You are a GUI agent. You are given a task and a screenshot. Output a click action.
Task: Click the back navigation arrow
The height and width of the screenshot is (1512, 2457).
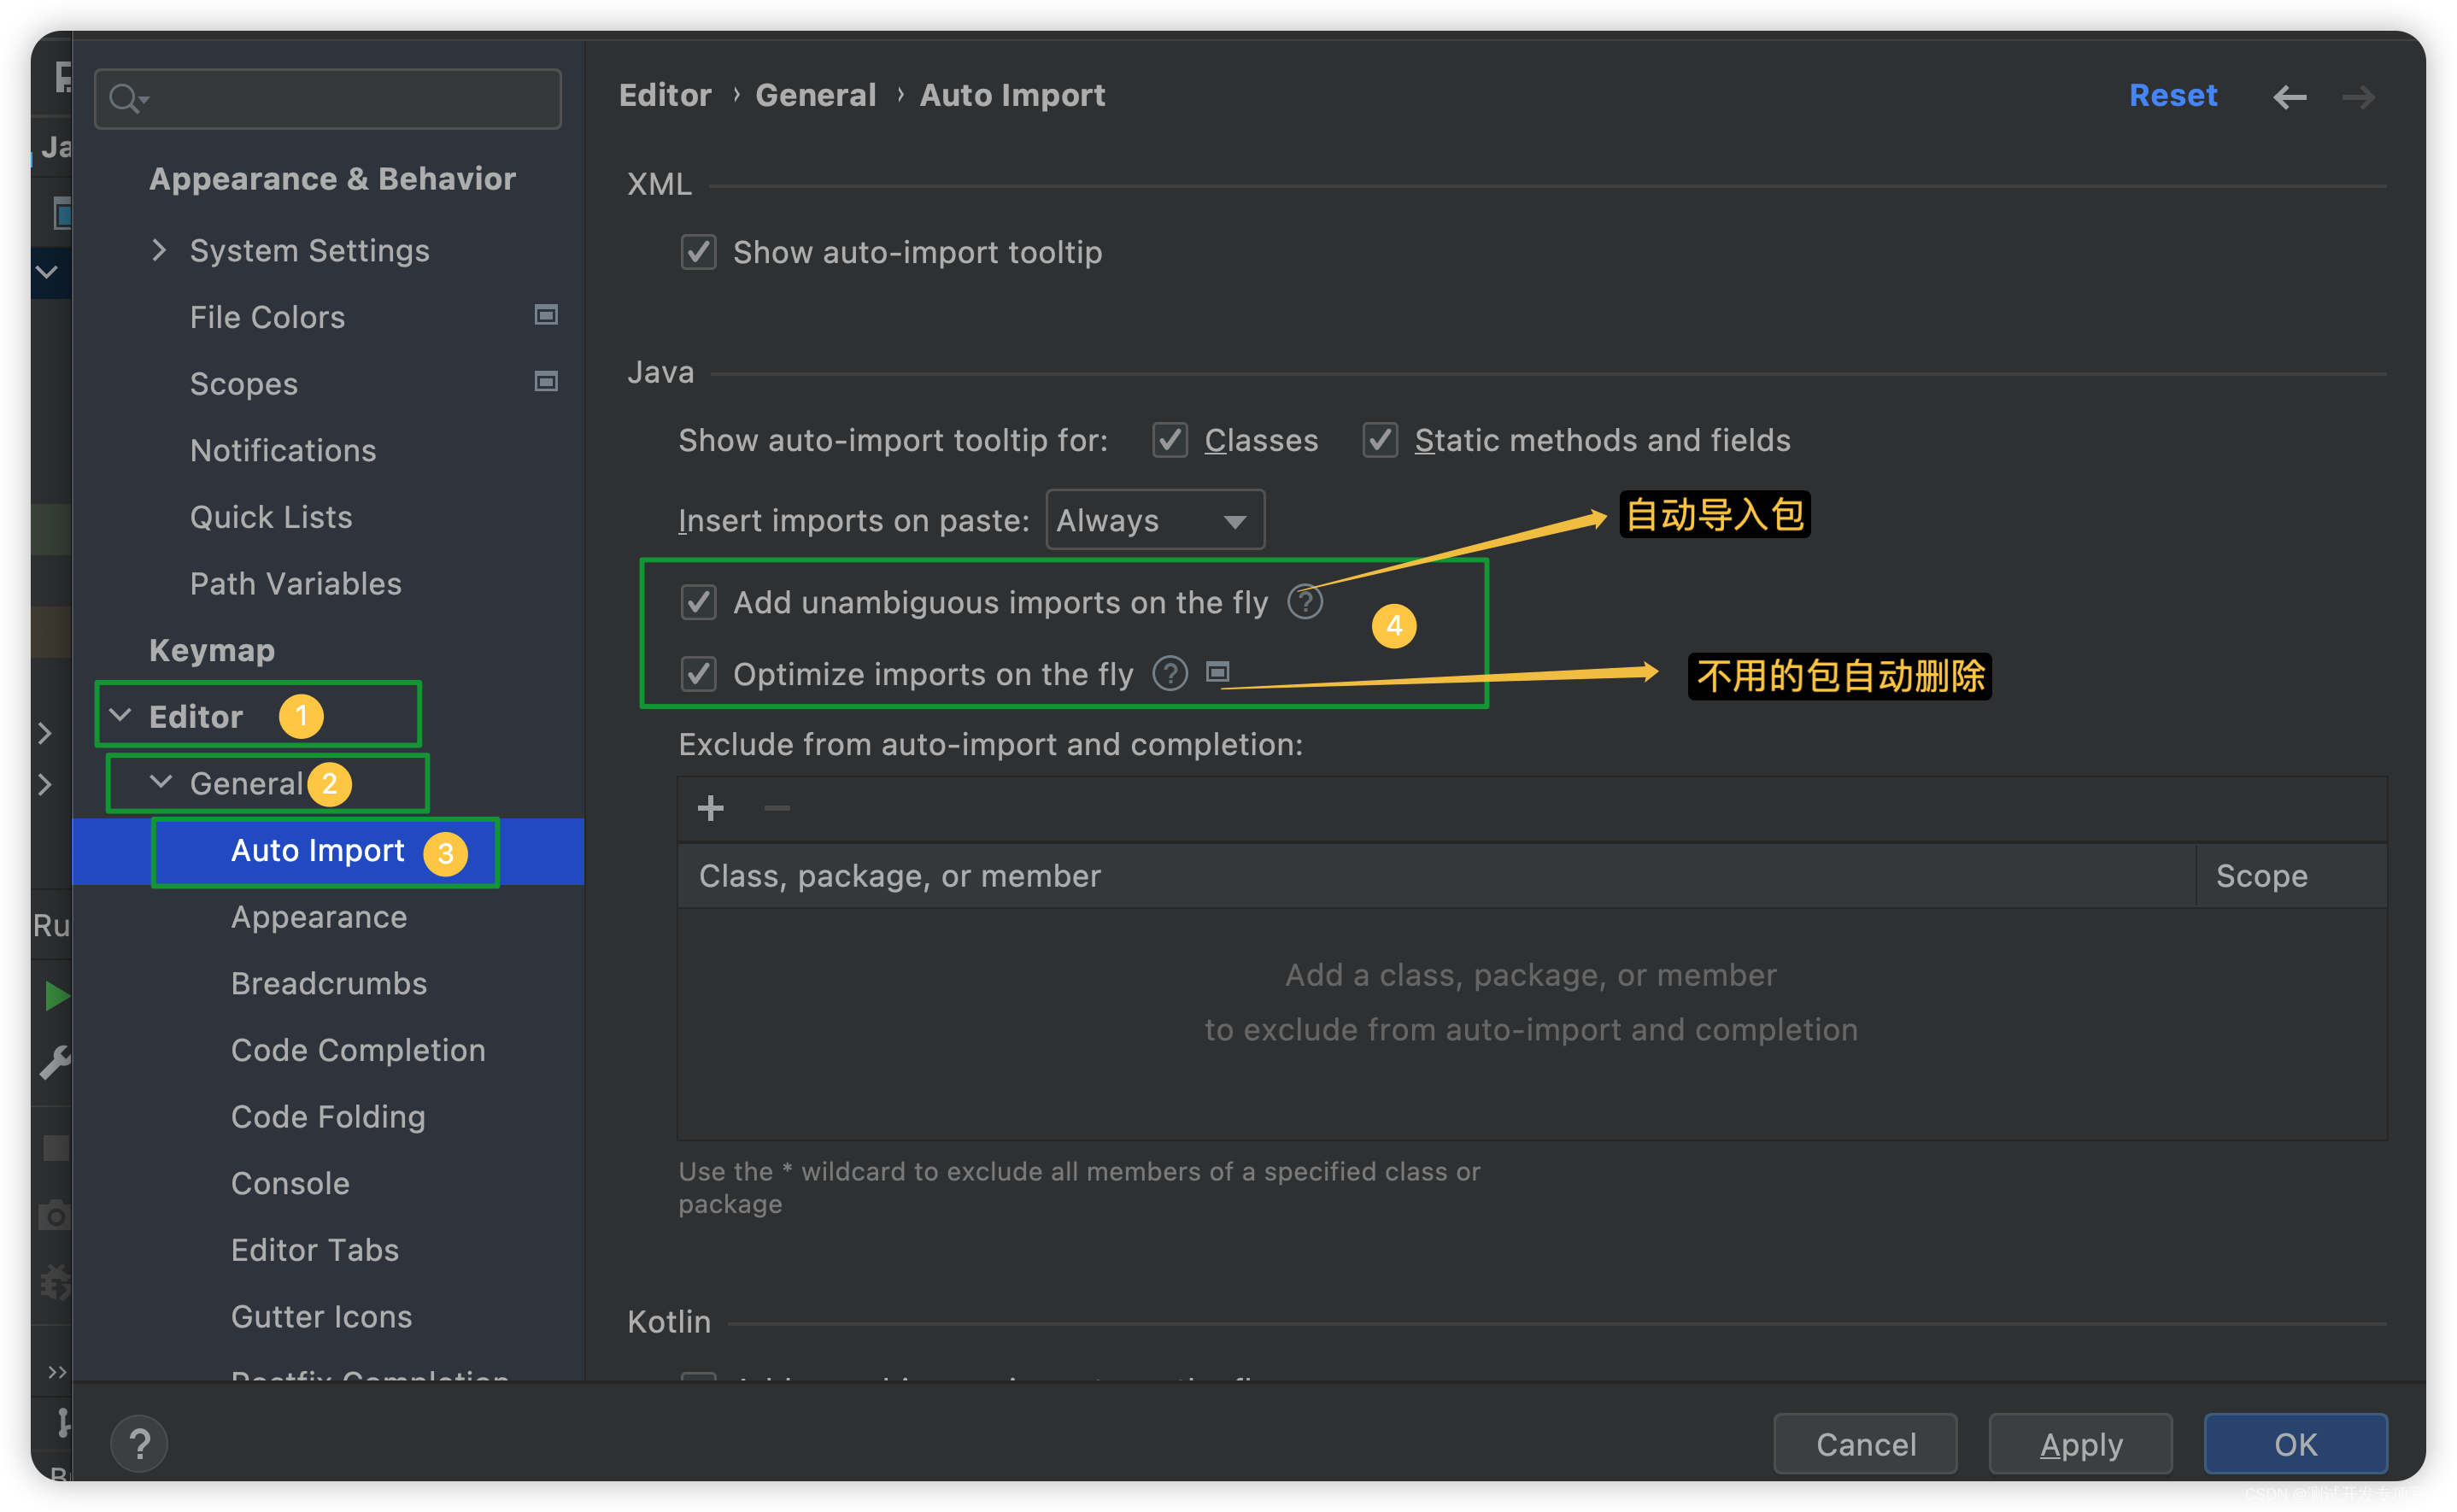pyautogui.click(x=2289, y=97)
